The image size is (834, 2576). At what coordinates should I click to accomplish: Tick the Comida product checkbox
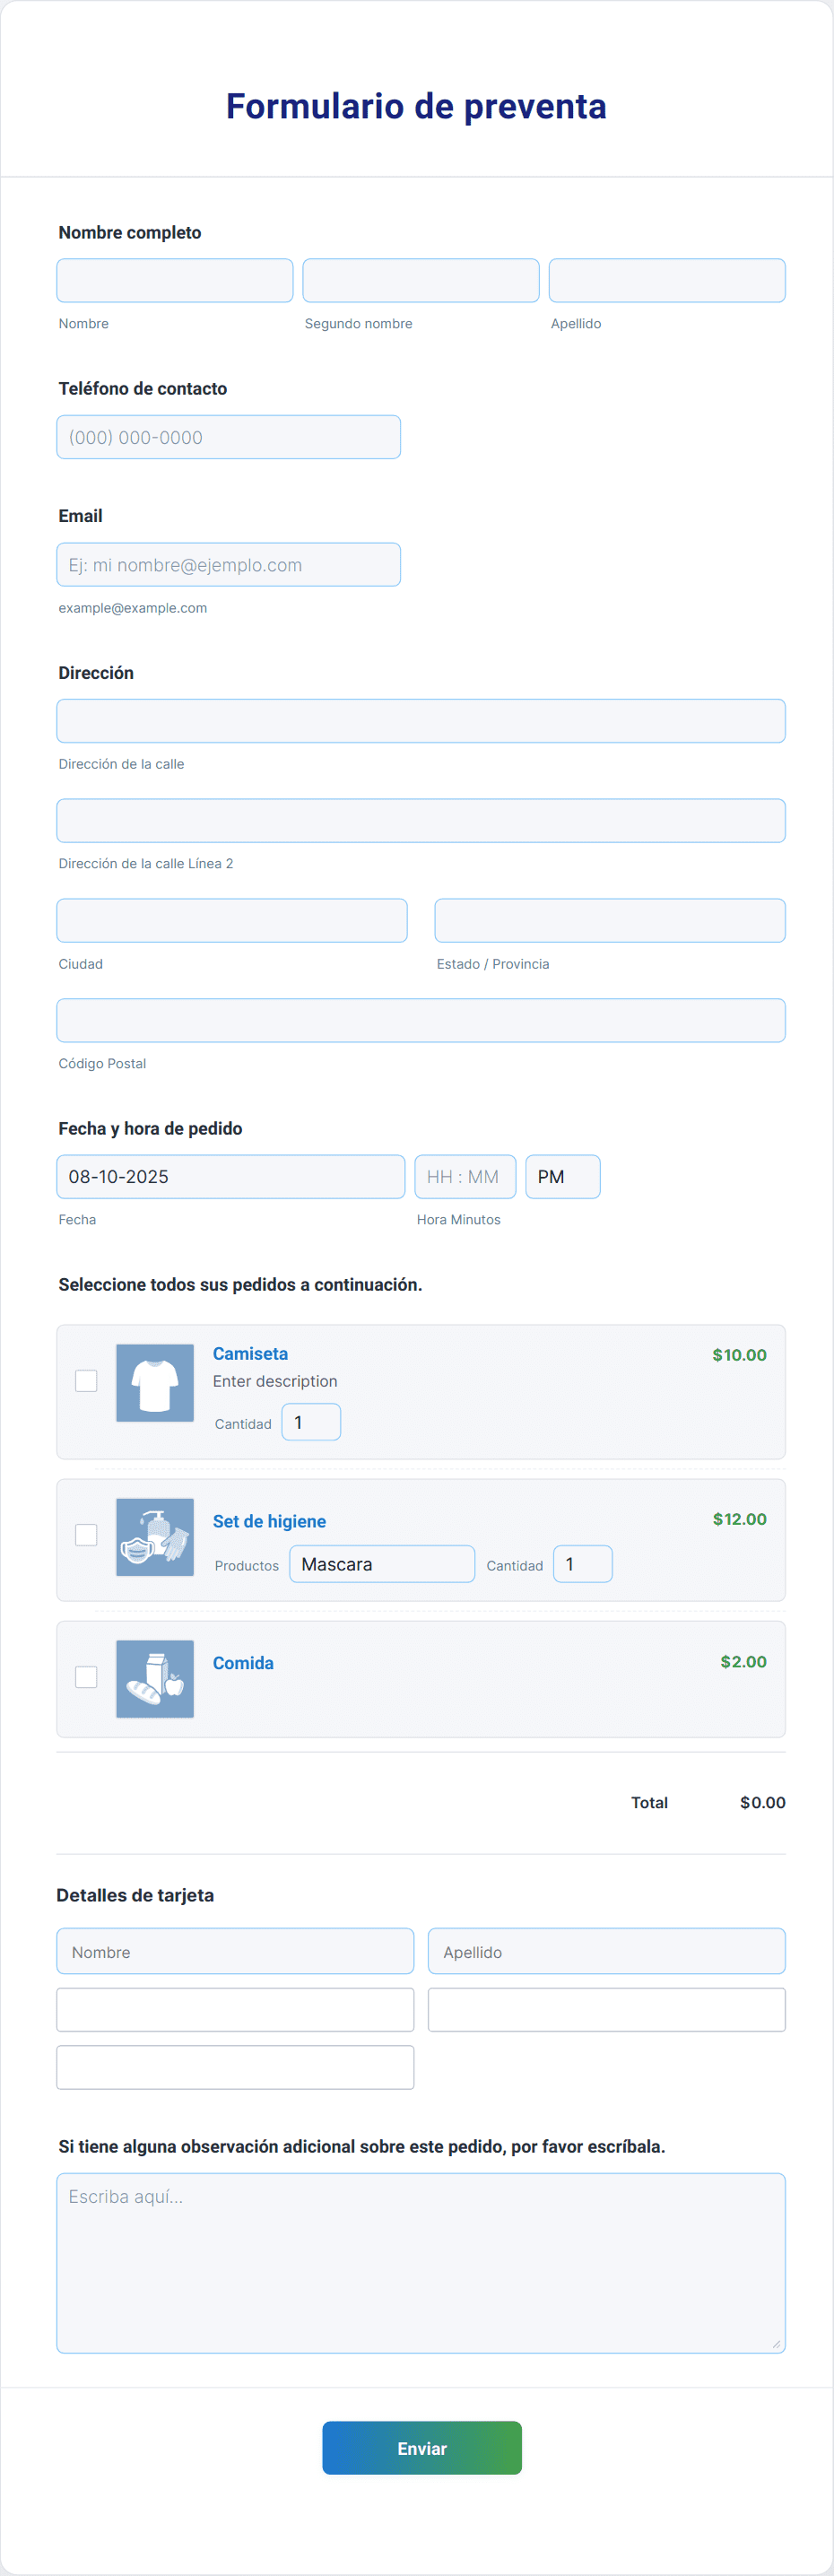pos(87,1677)
